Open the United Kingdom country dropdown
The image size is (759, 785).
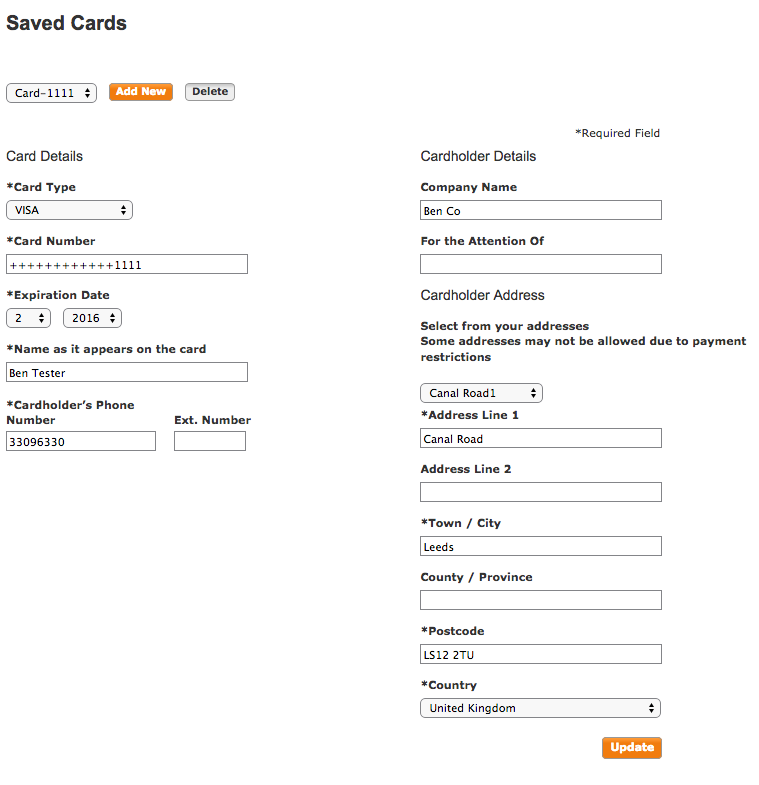(540, 708)
